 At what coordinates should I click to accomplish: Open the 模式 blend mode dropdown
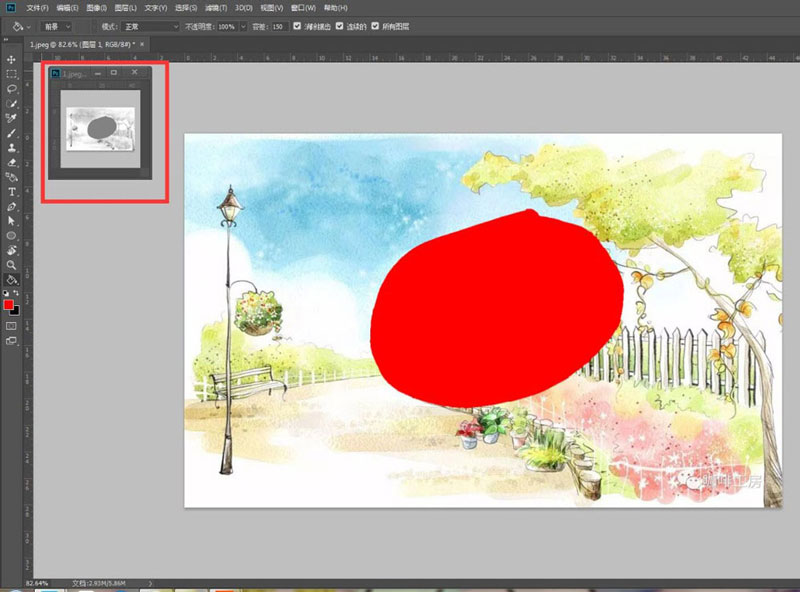[x=152, y=27]
